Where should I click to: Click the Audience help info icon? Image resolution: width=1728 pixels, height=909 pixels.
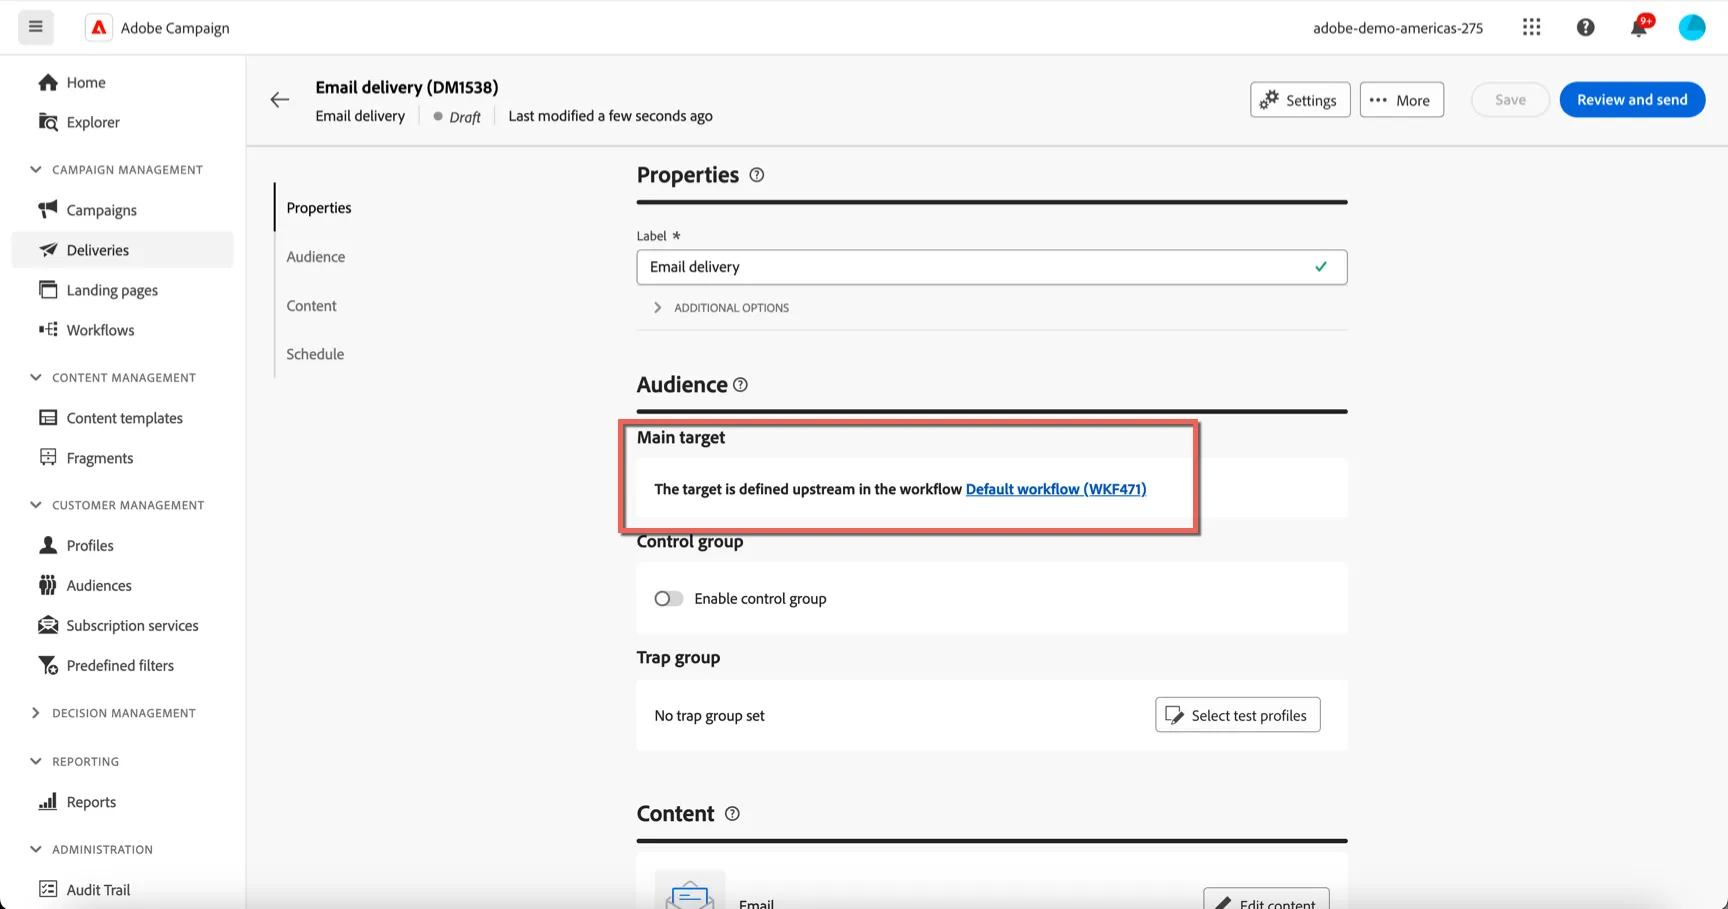tap(740, 385)
